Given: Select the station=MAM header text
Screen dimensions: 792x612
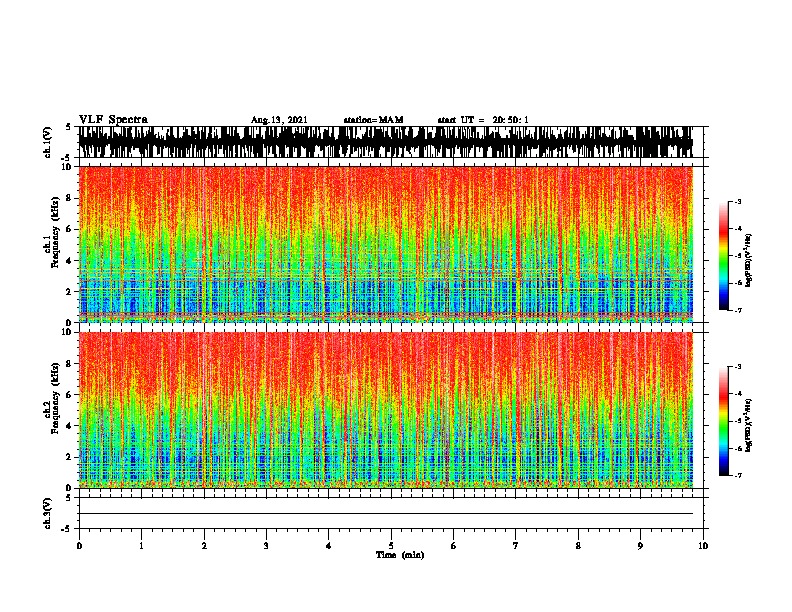Looking at the screenshot, I should click(373, 120).
